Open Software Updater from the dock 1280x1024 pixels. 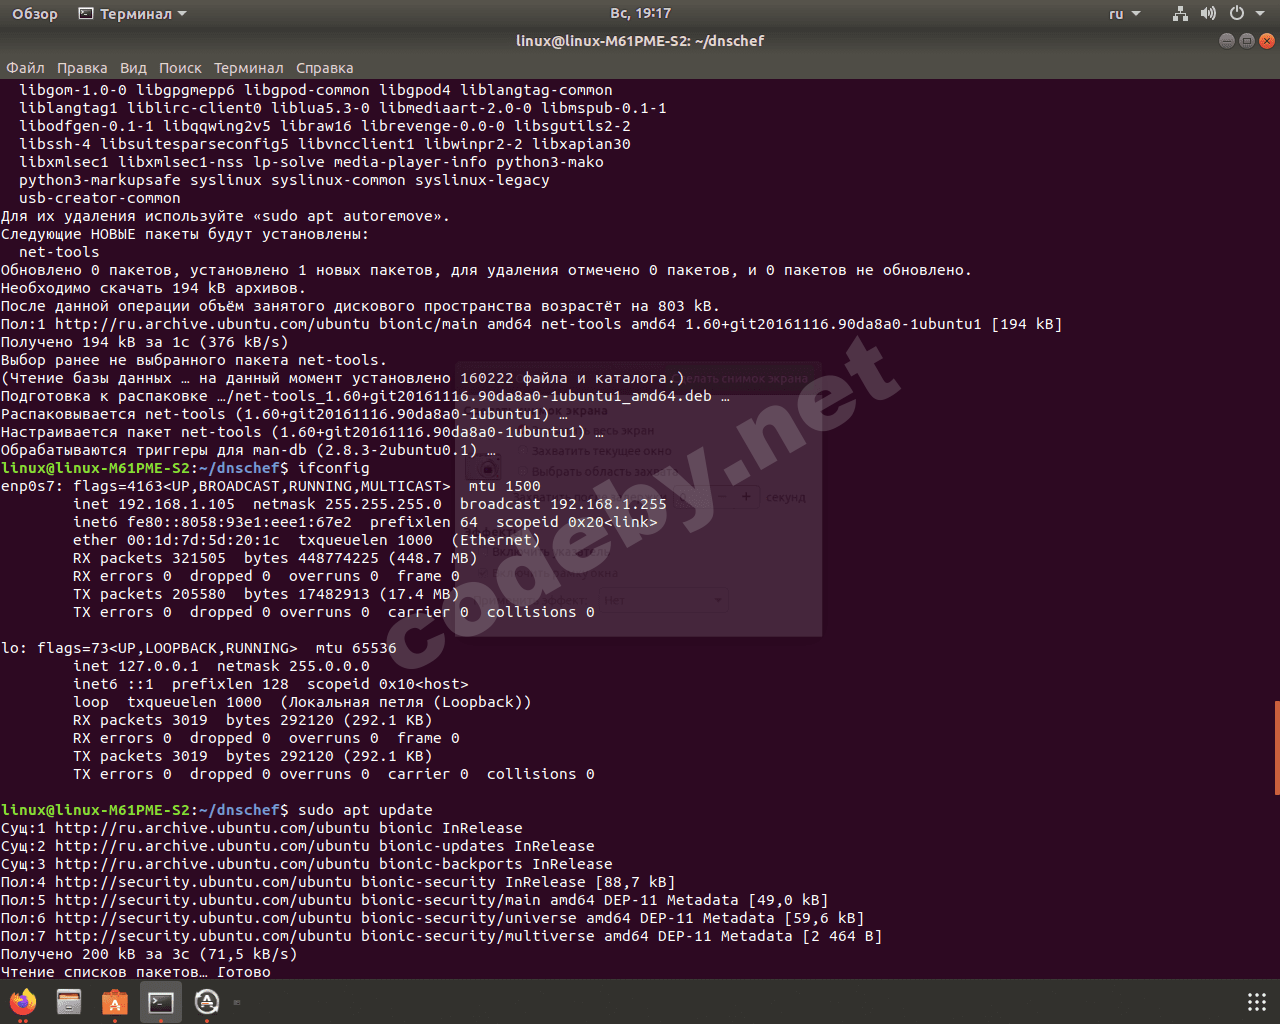pos(207,1001)
